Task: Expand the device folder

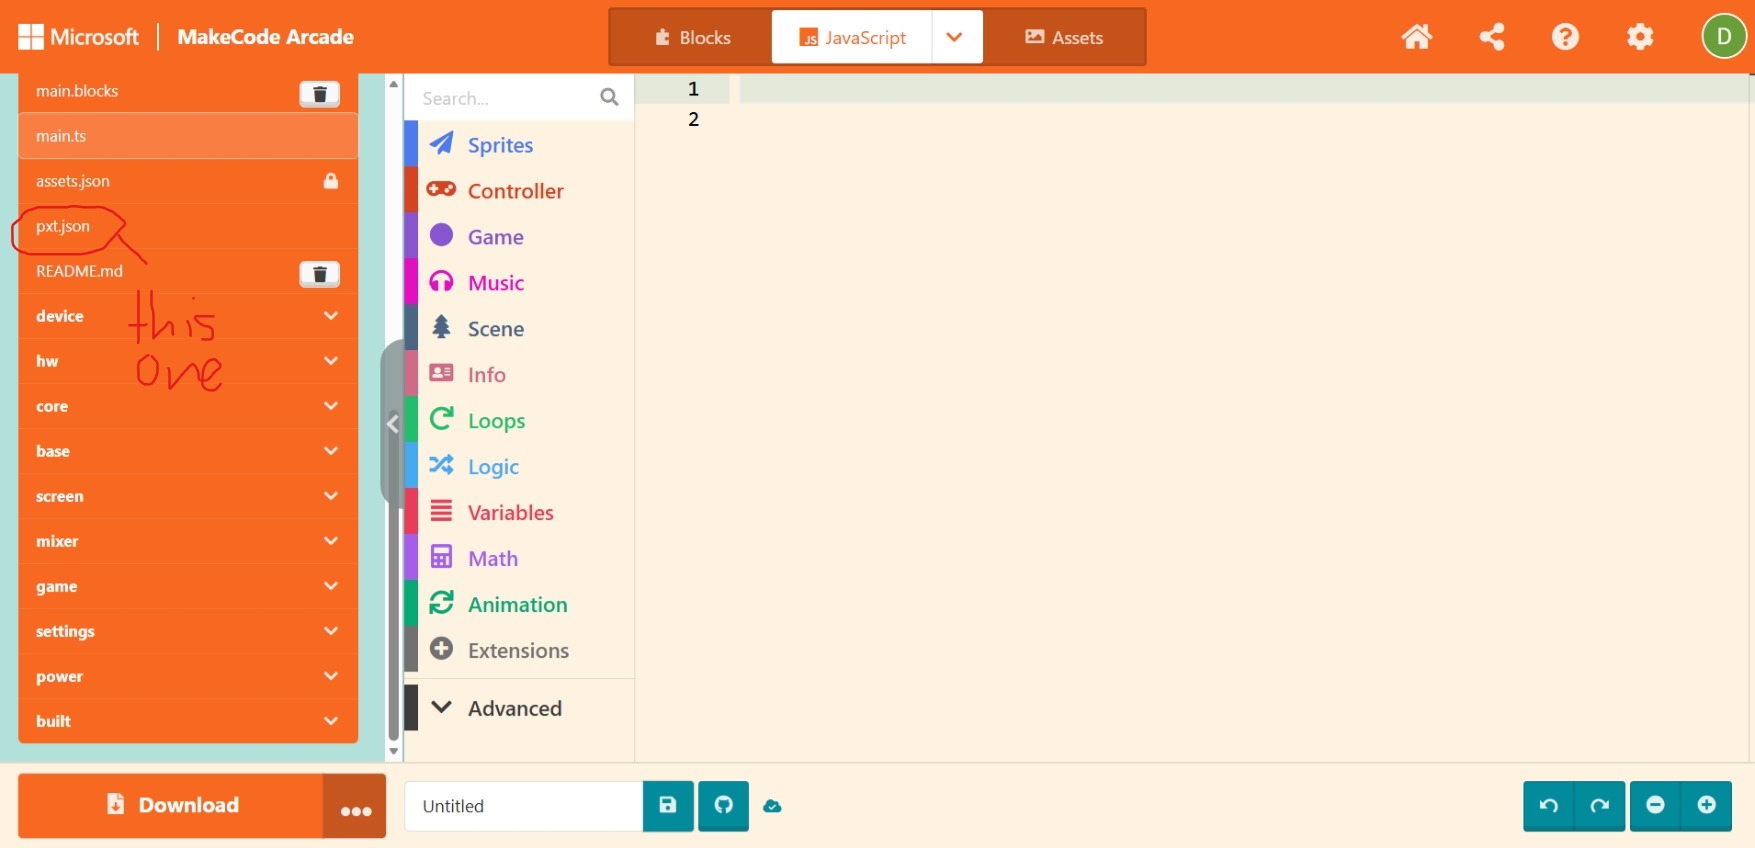Action: coord(188,316)
